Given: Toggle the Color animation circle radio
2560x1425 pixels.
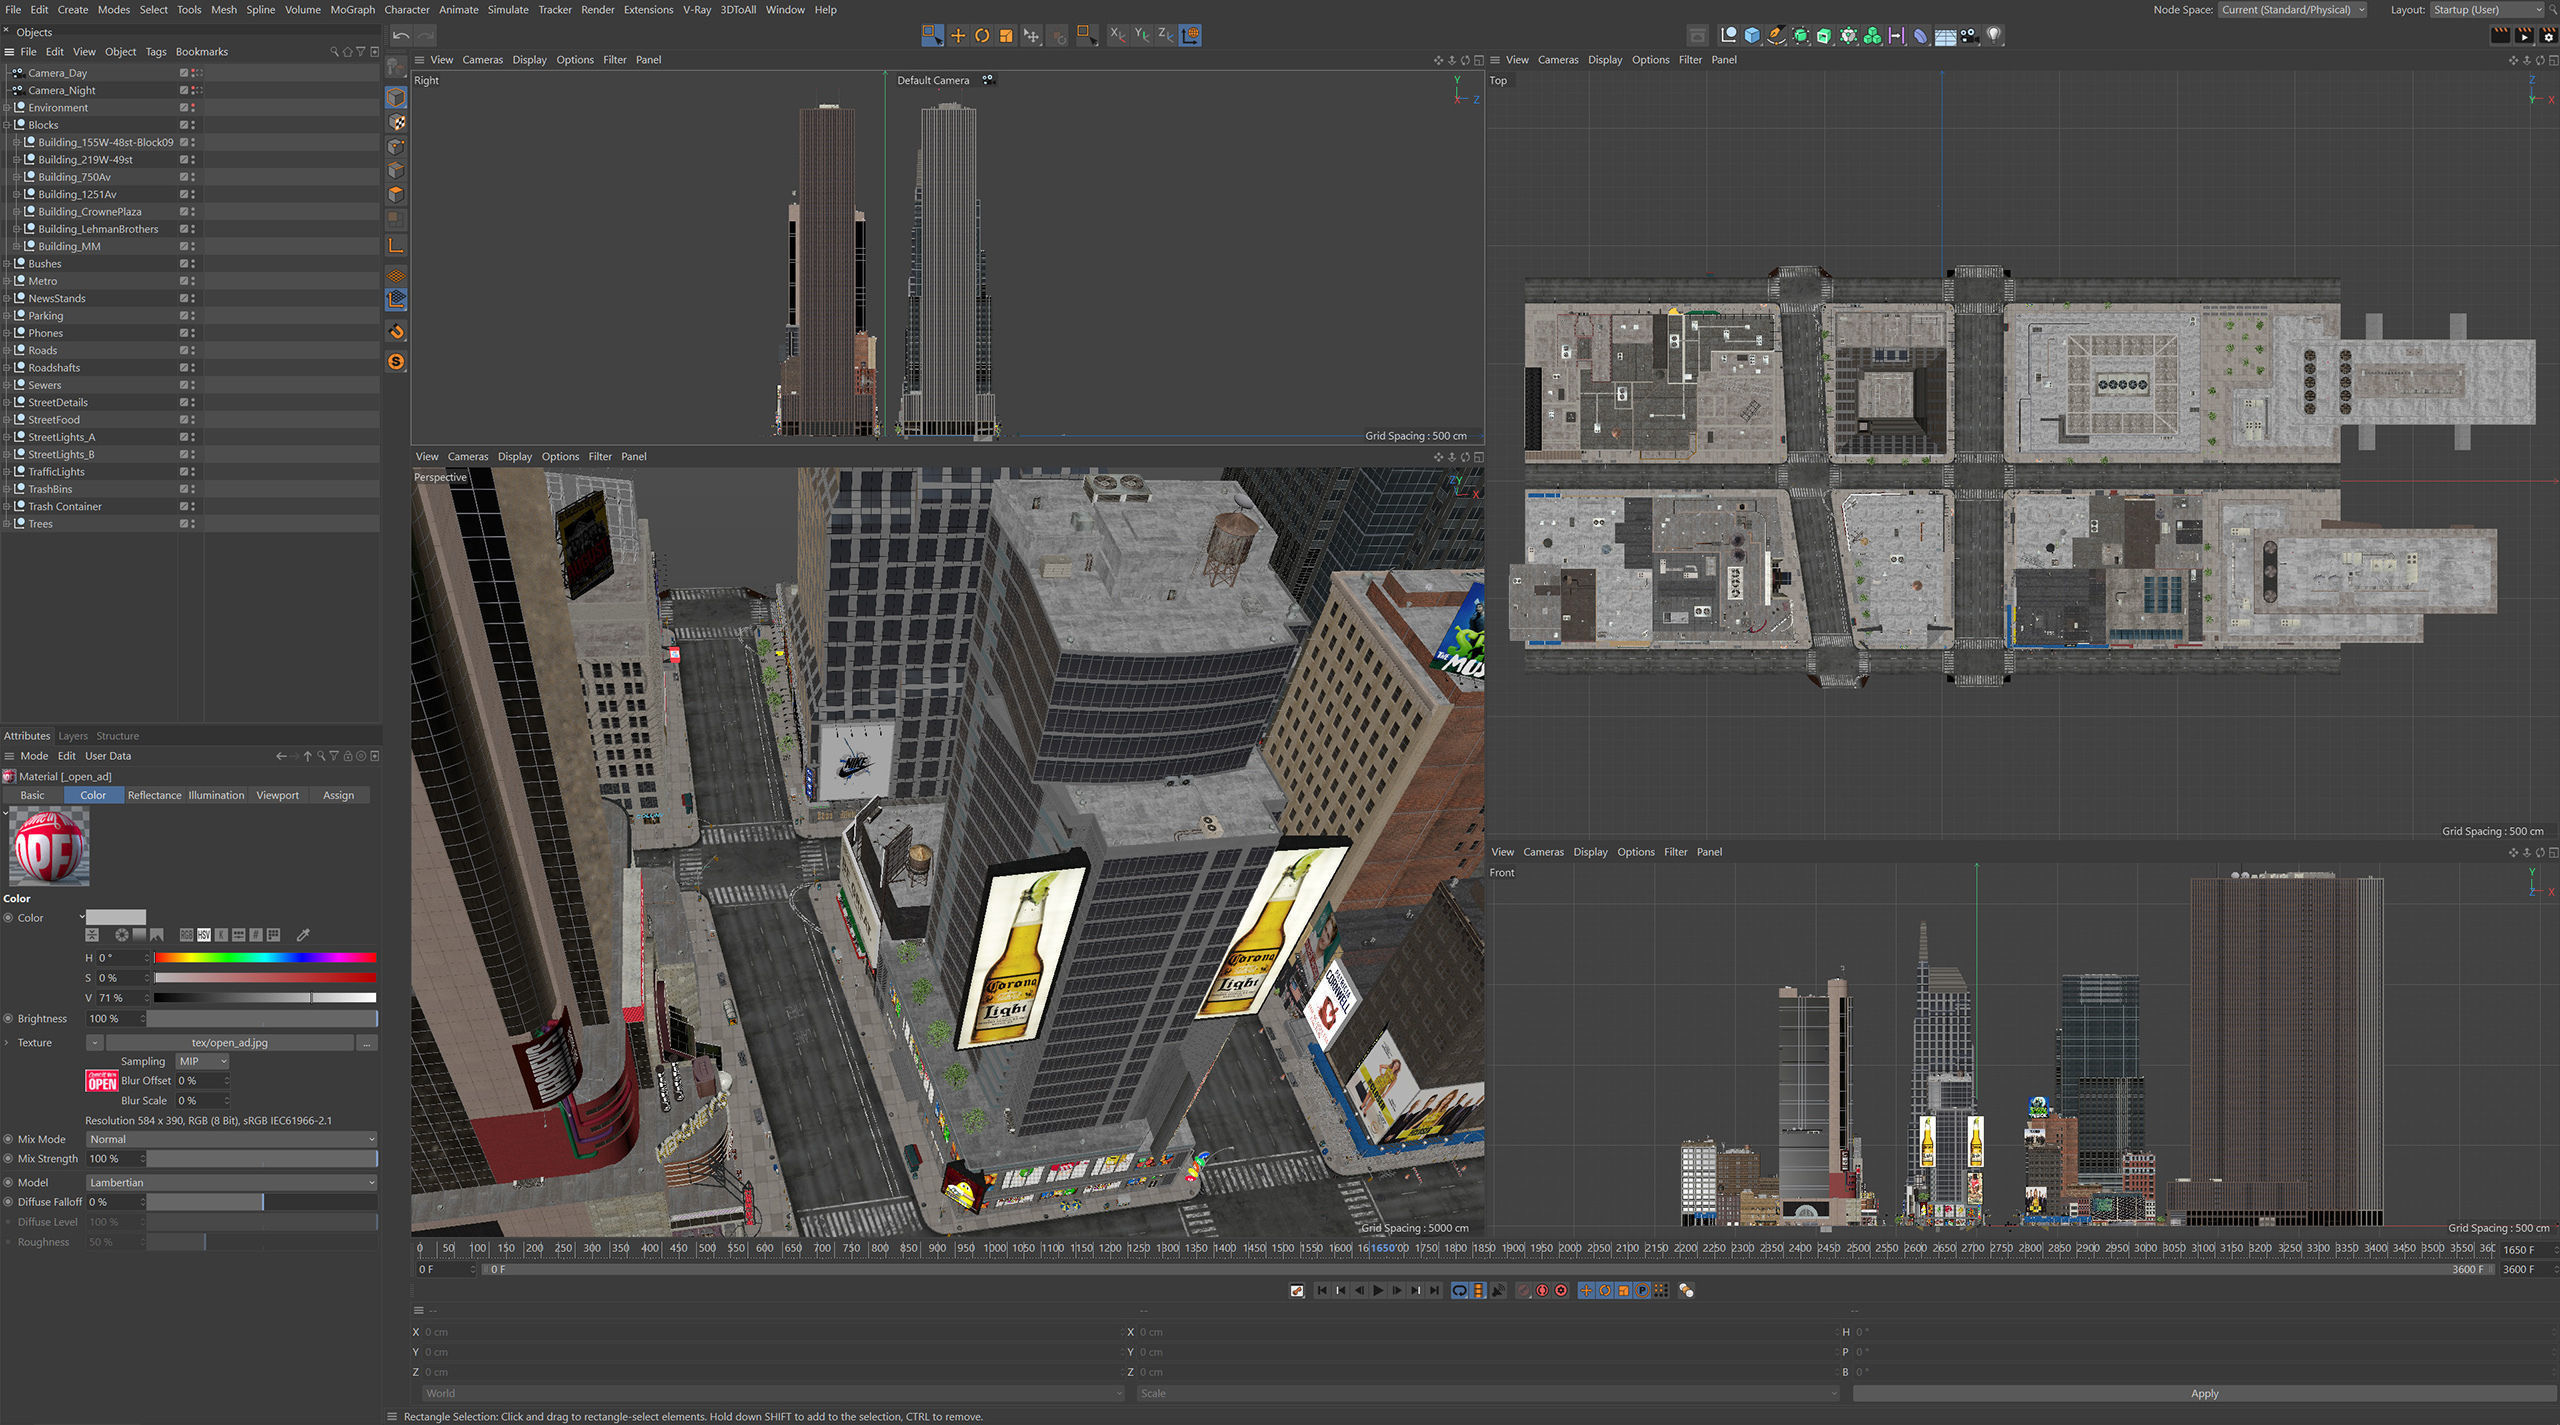Looking at the screenshot, I should tap(8, 917).
